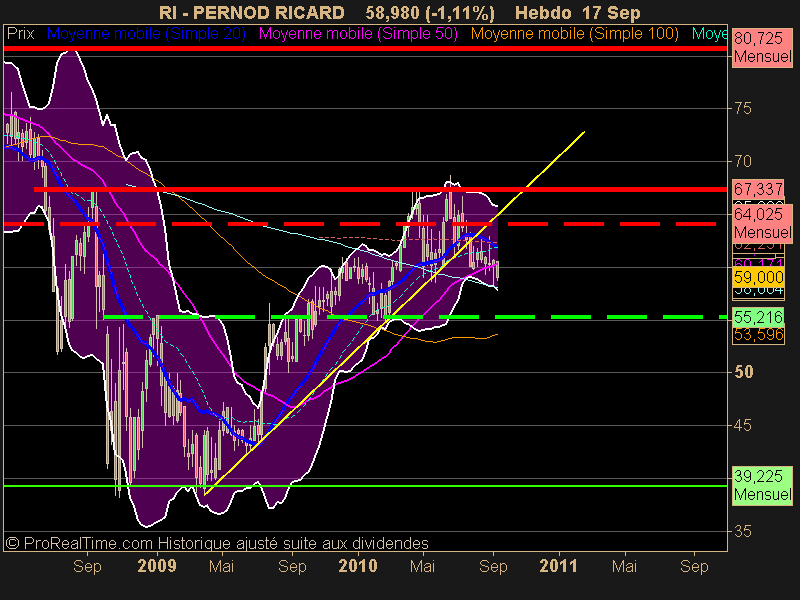
Task: Select the Prix legend label
Action: point(20,34)
